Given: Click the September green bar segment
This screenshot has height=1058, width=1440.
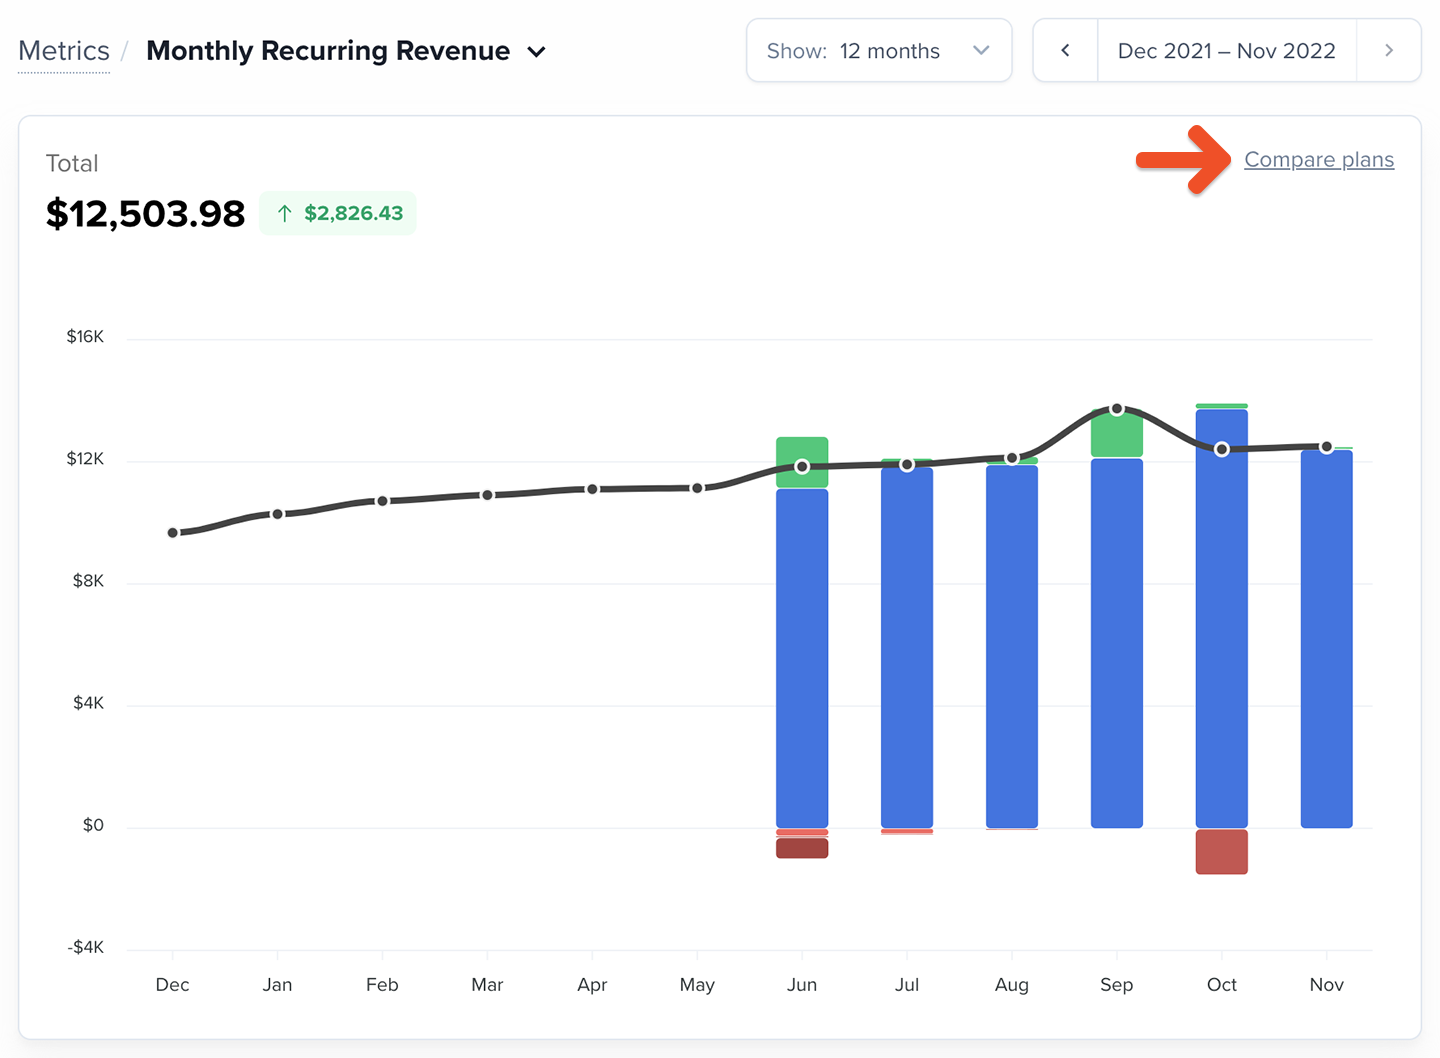Looking at the screenshot, I should [x=1117, y=434].
